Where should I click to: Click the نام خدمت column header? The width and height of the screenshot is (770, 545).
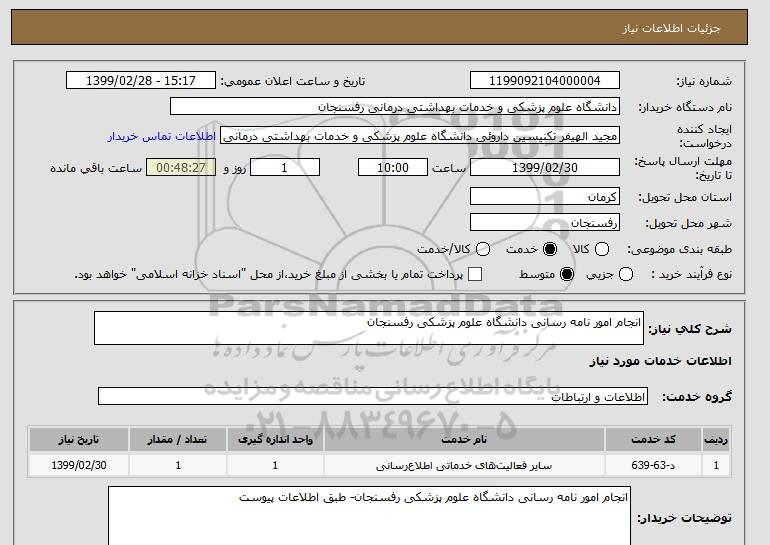tap(464, 439)
